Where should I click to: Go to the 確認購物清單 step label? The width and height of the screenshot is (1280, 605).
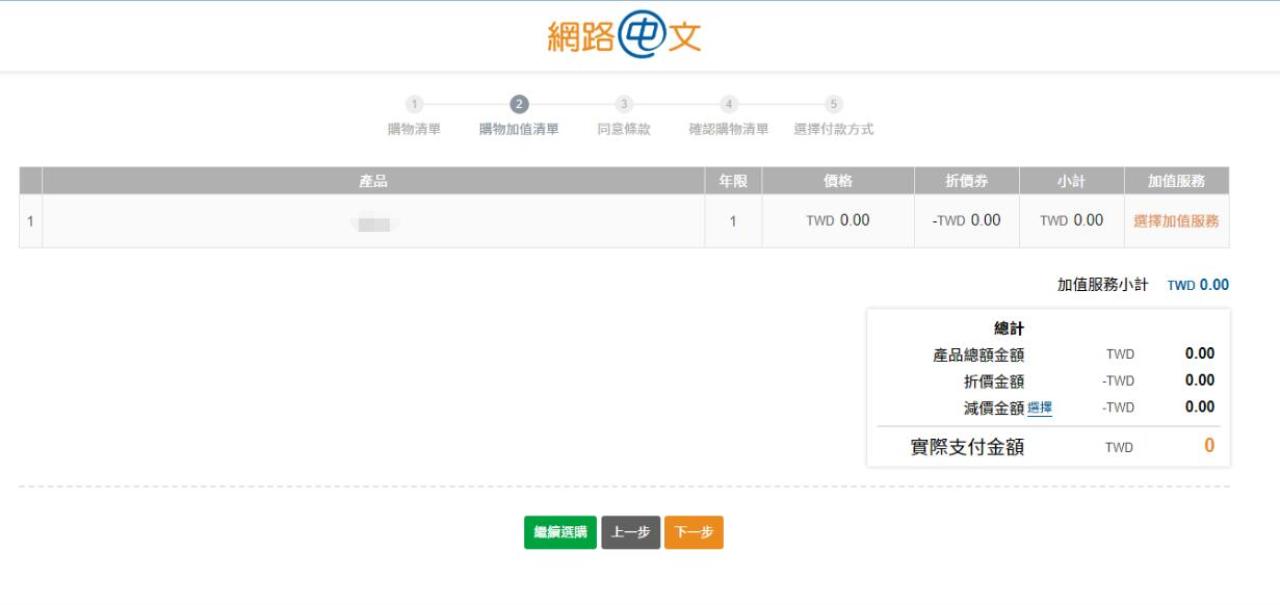click(729, 129)
